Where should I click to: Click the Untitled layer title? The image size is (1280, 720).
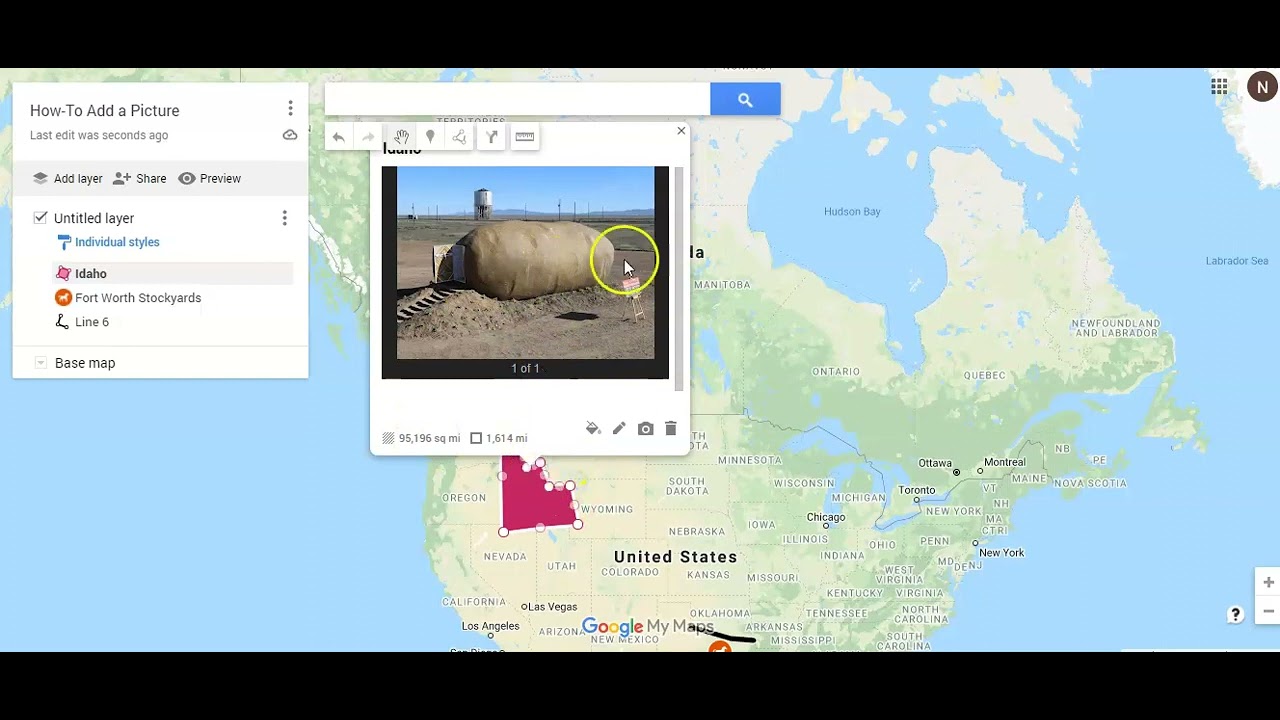click(x=94, y=218)
